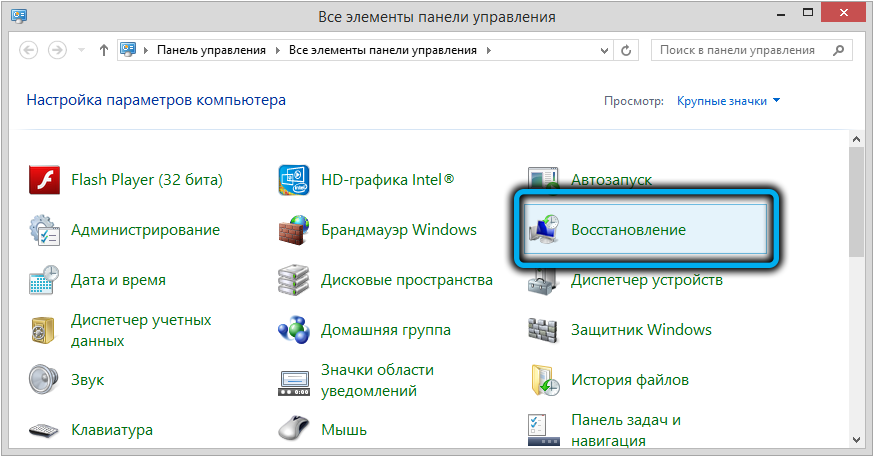Open the Звук speaker icon
This screenshot has height=457, width=874.
tap(45, 380)
